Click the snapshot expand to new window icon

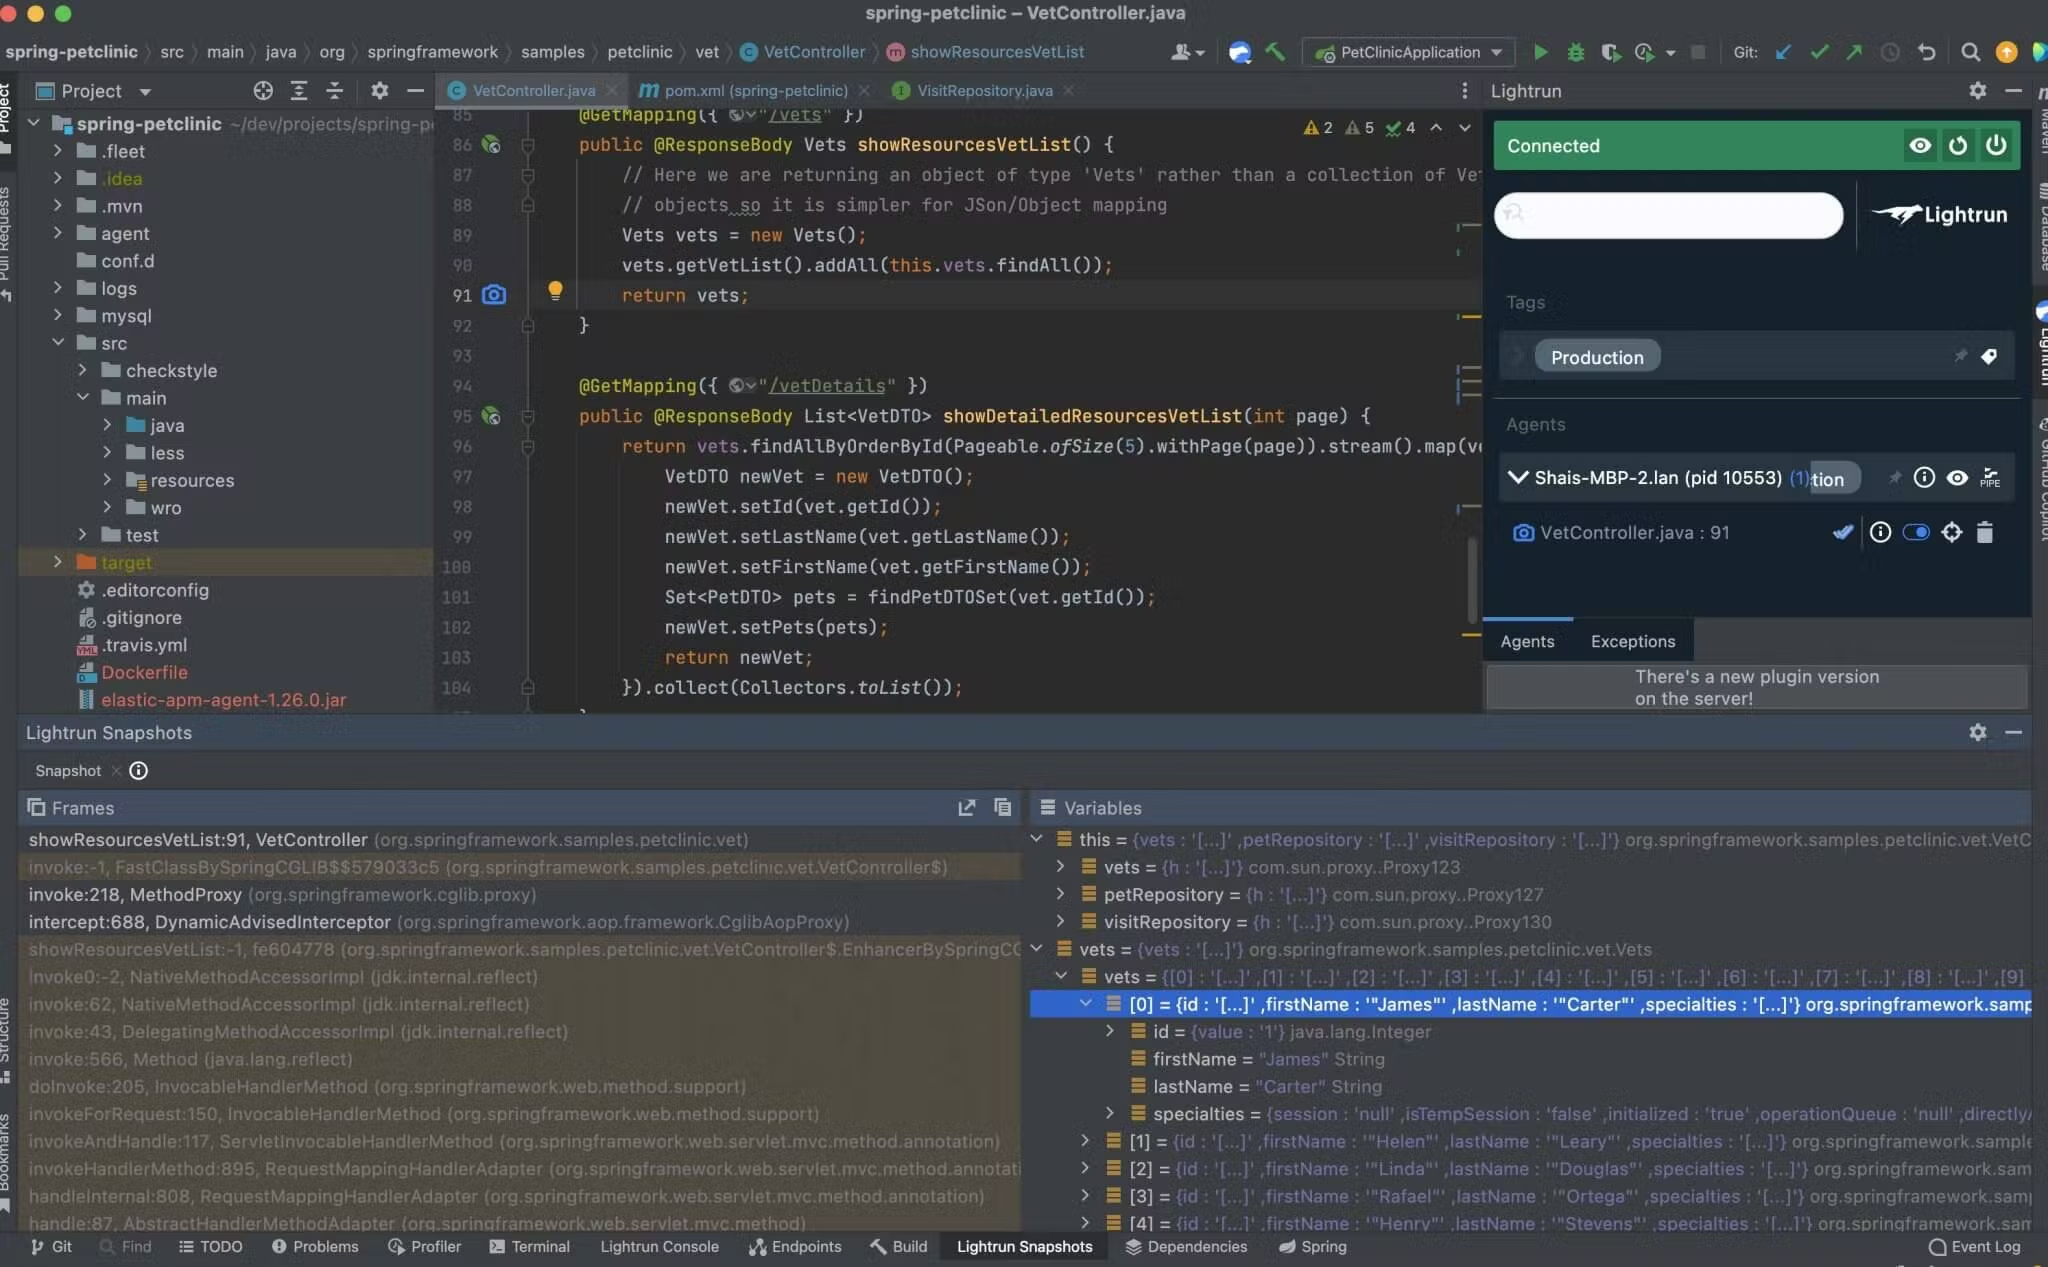pos(965,809)
